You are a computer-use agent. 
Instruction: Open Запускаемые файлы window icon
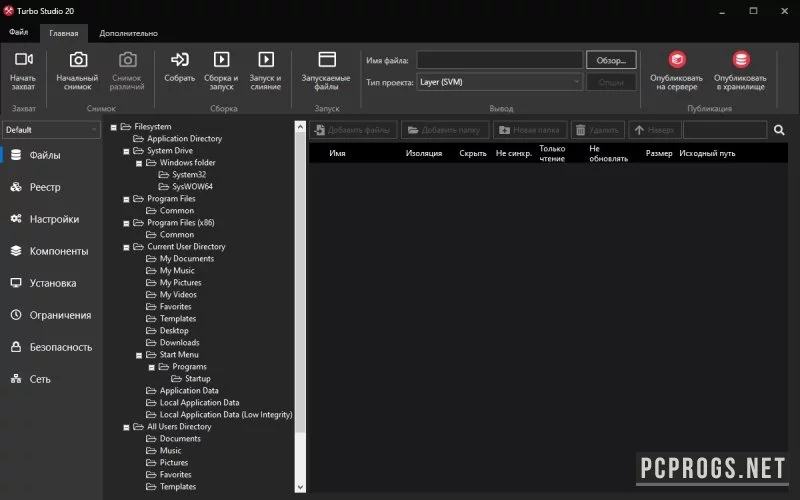327,60
